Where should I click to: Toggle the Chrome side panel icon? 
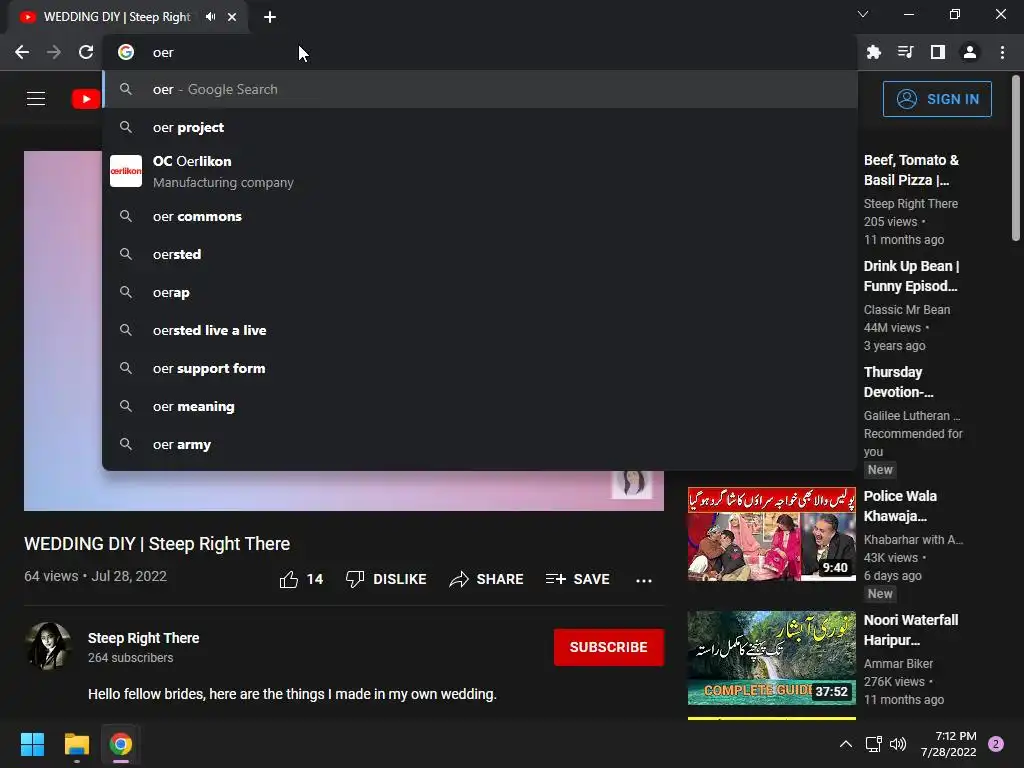point(938,52)
